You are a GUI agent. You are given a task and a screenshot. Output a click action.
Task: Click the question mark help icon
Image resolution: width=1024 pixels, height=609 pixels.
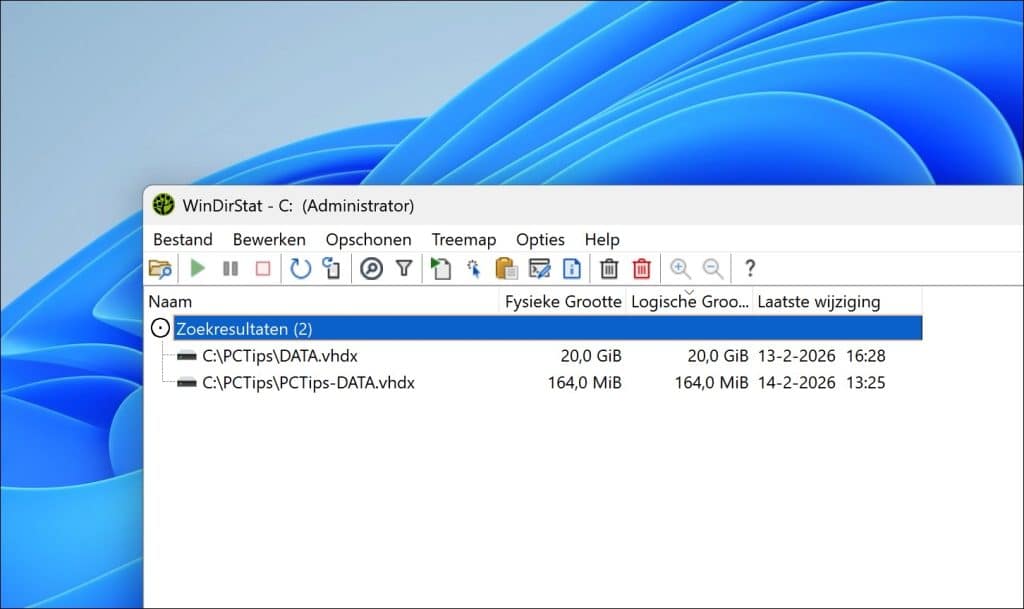(750, 268)
